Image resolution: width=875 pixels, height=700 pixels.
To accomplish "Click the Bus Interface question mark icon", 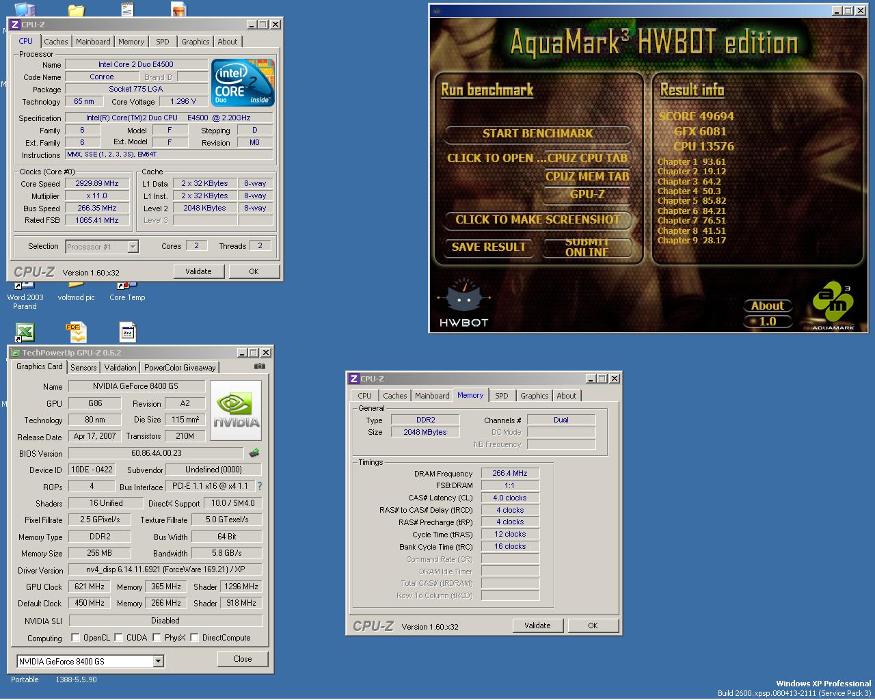I will point(259,486).
